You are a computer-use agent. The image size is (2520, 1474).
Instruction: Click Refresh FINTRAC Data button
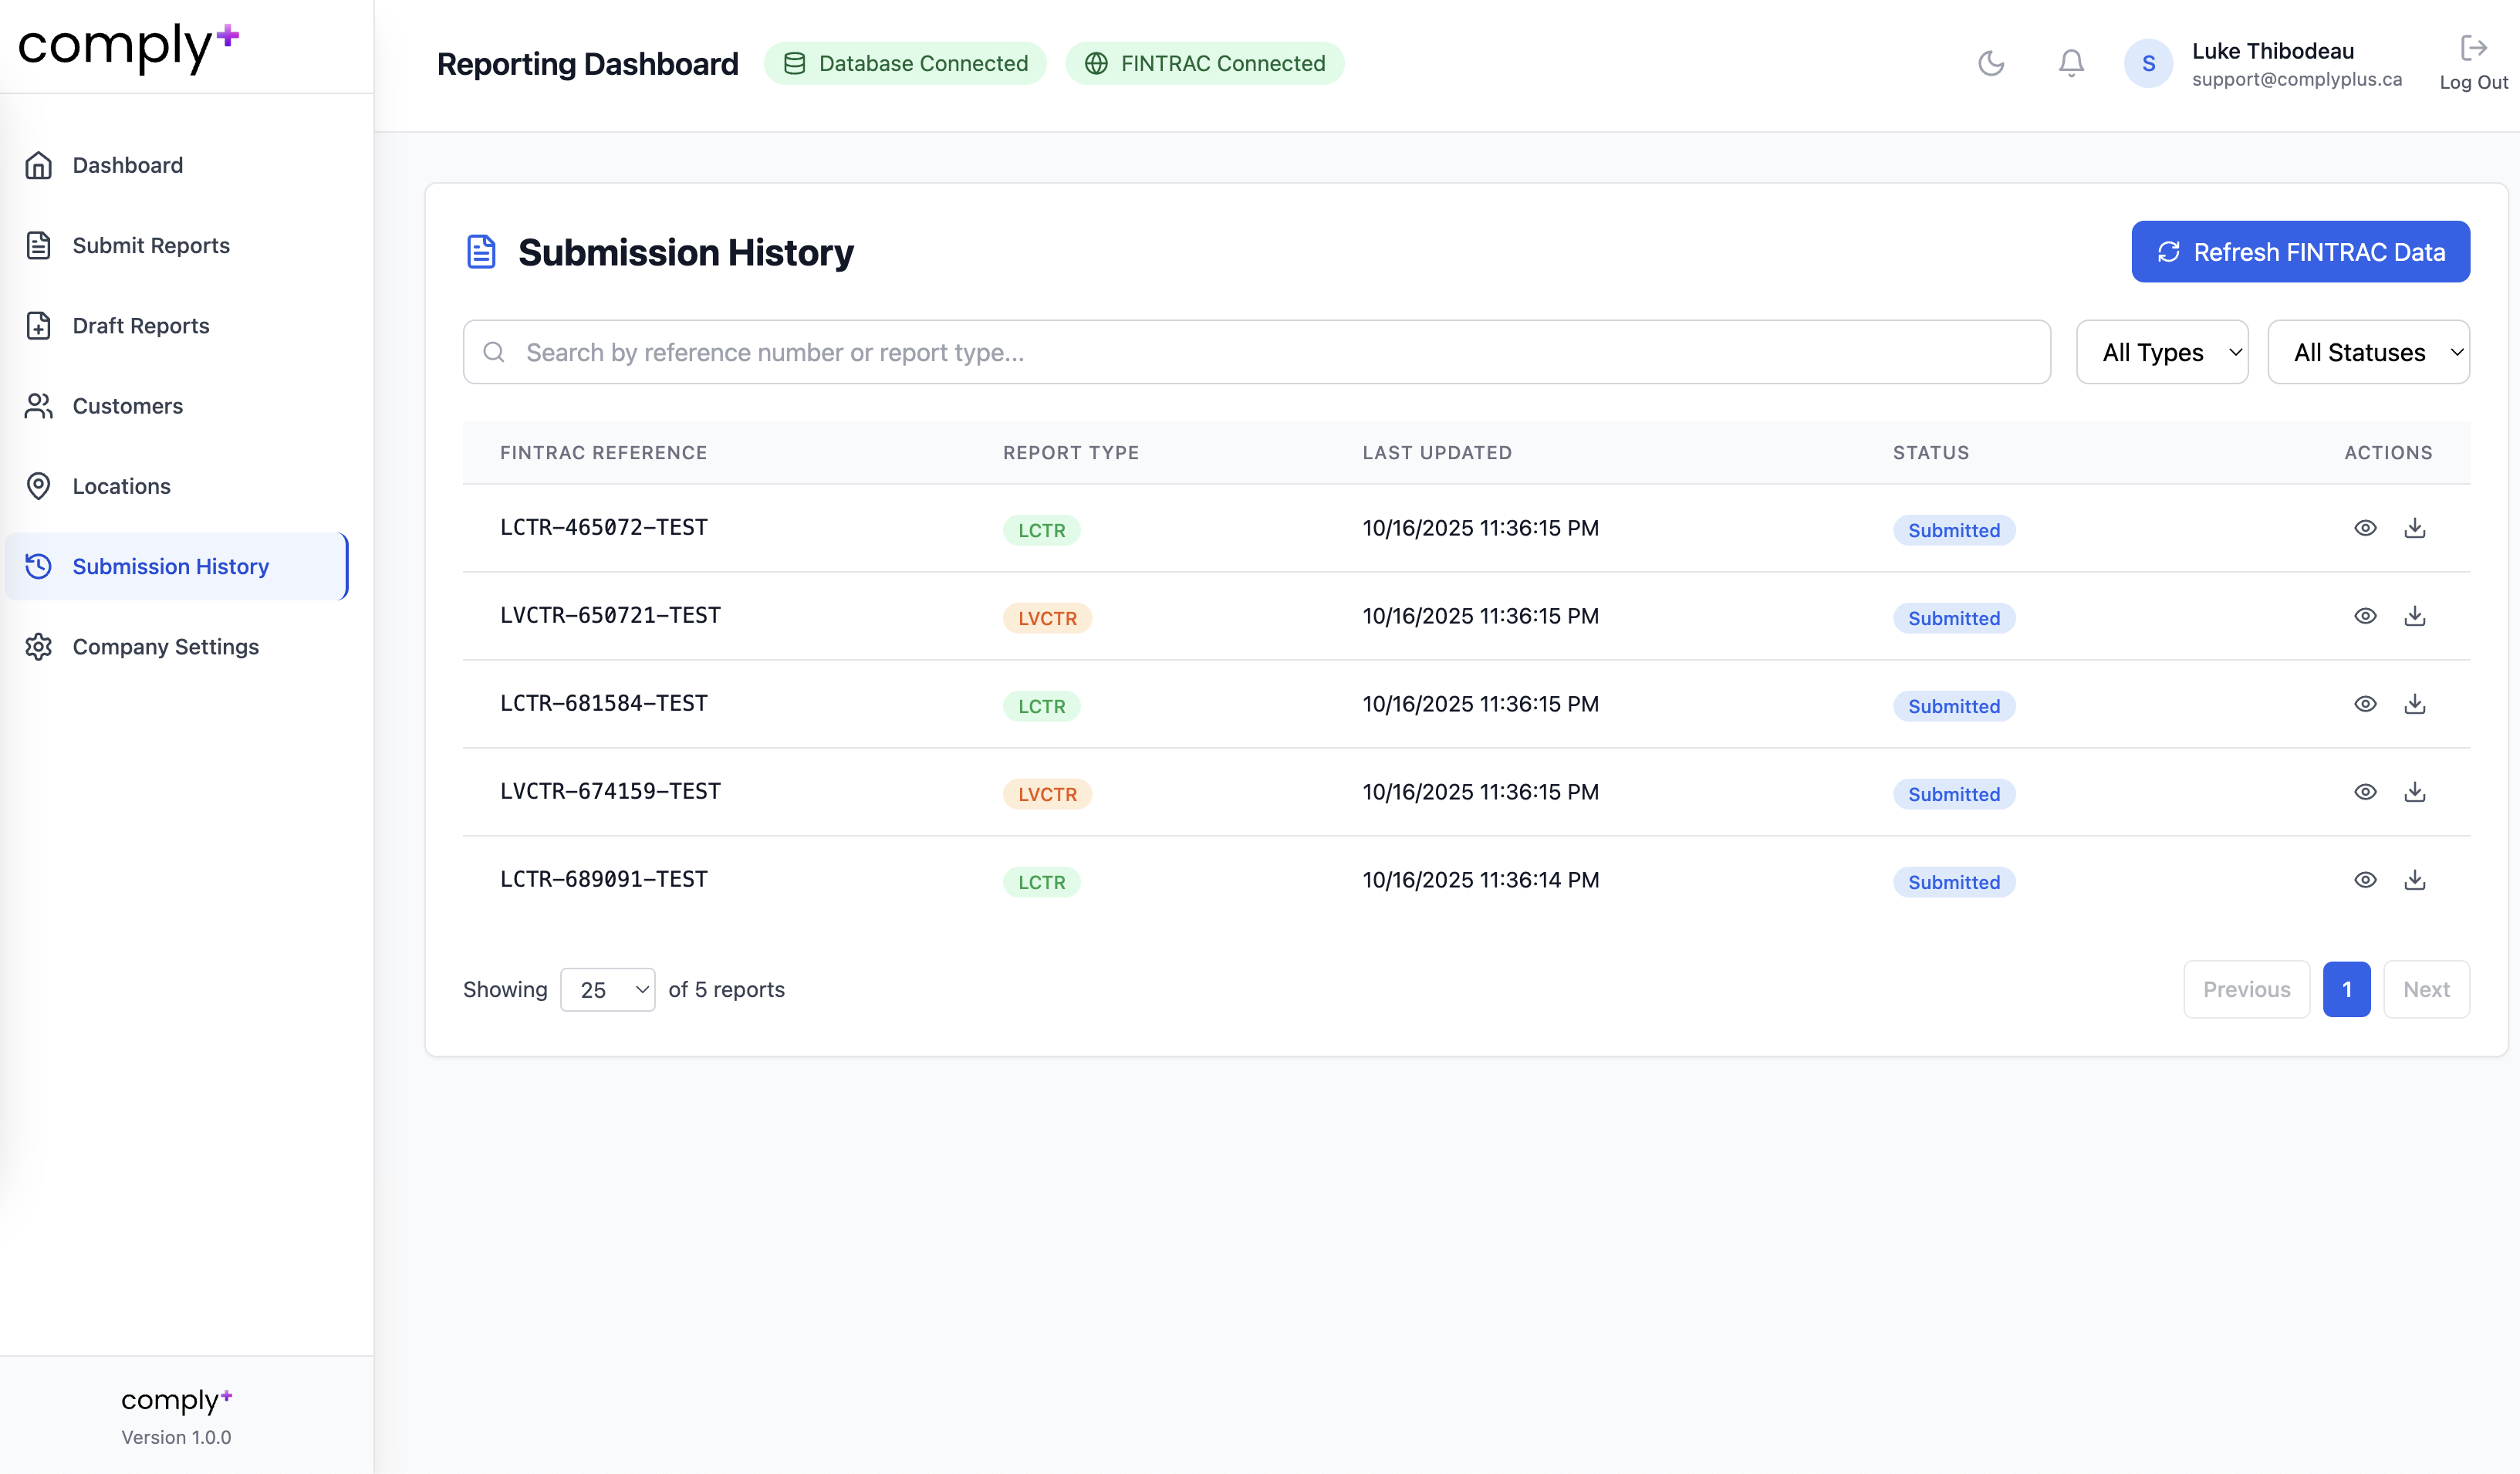[x=2300, y=252]
